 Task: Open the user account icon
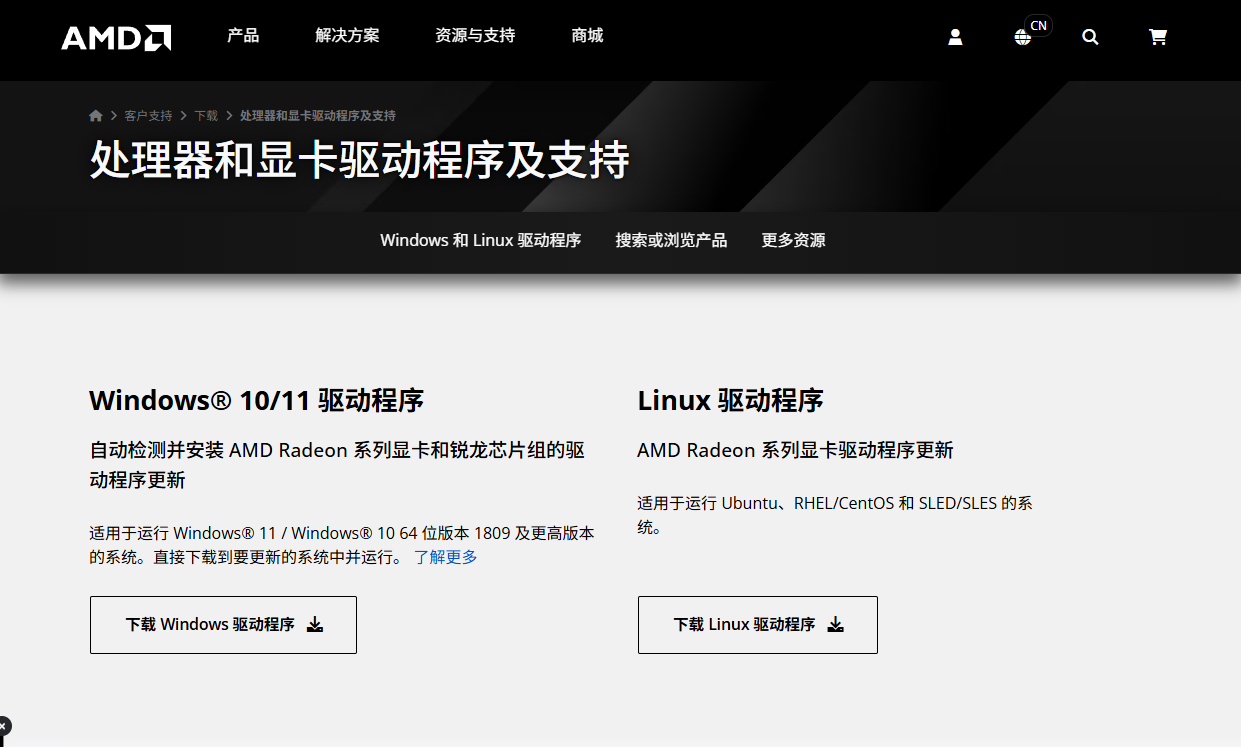click(955, 37)
